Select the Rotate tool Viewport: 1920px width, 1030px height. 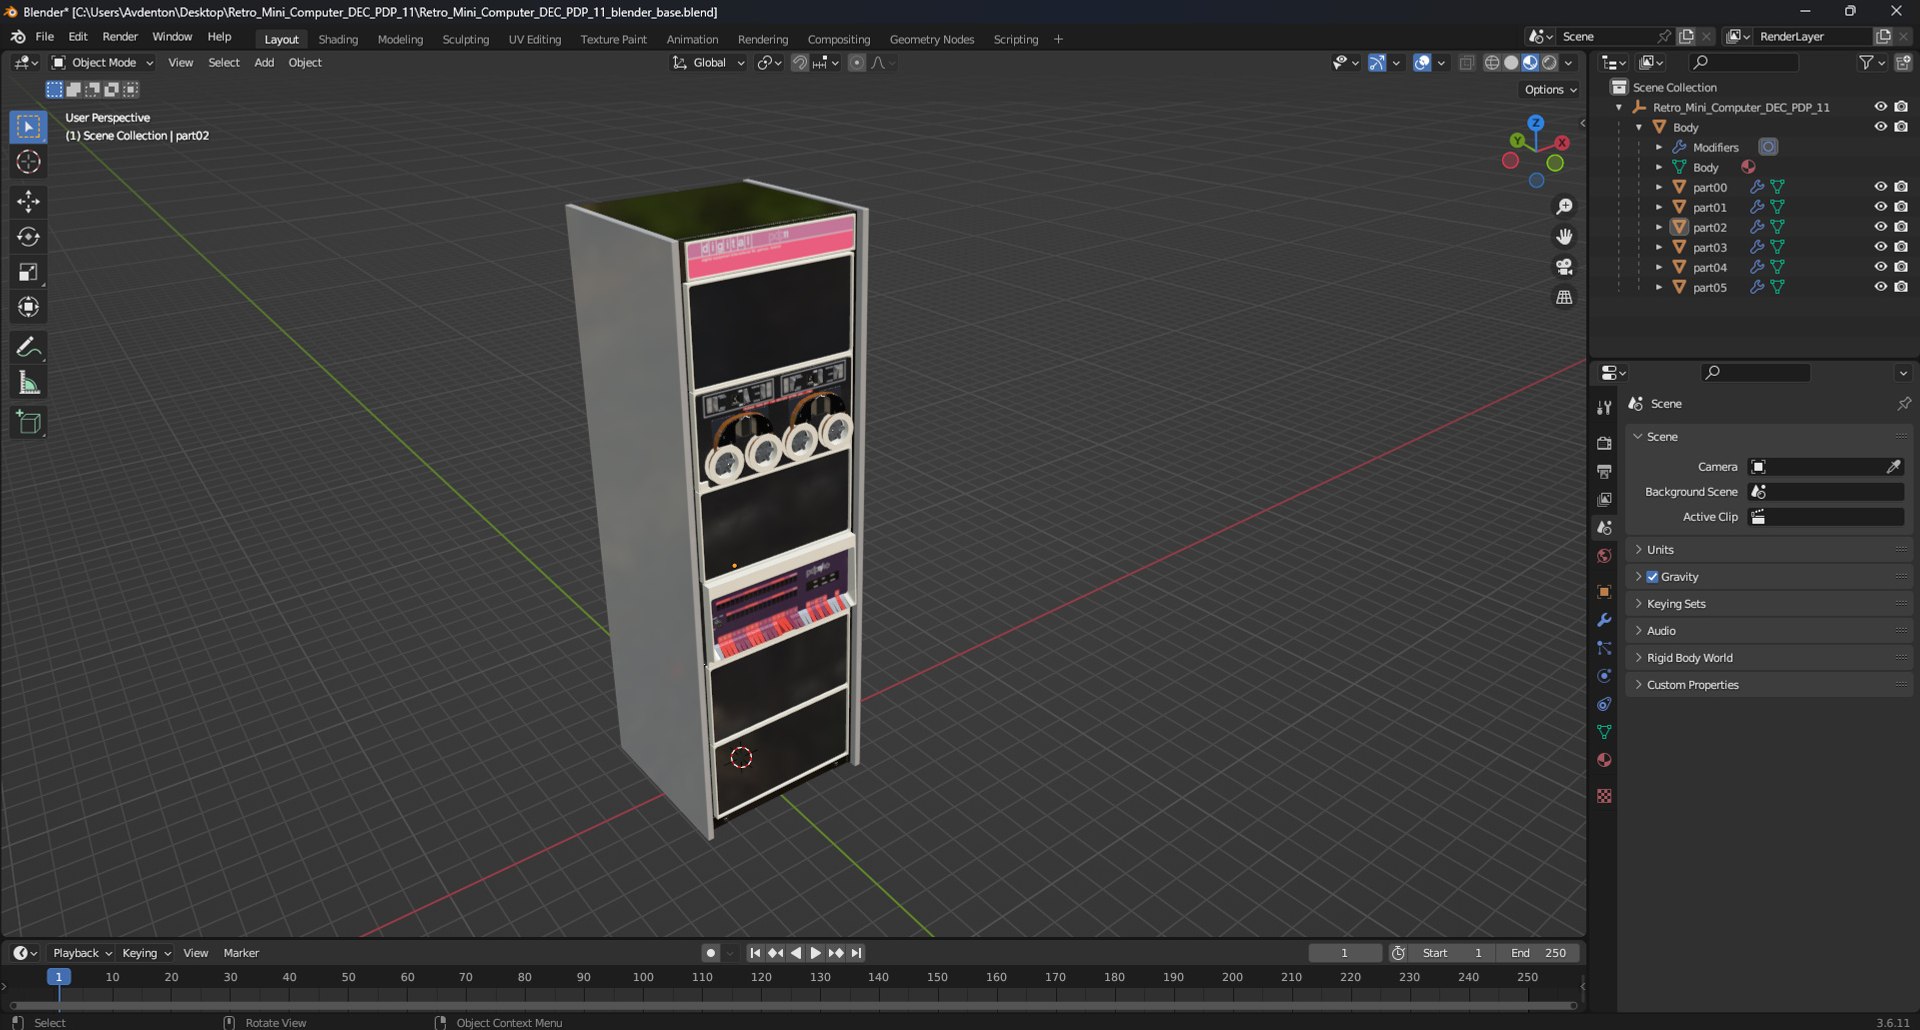click(28, 237)
